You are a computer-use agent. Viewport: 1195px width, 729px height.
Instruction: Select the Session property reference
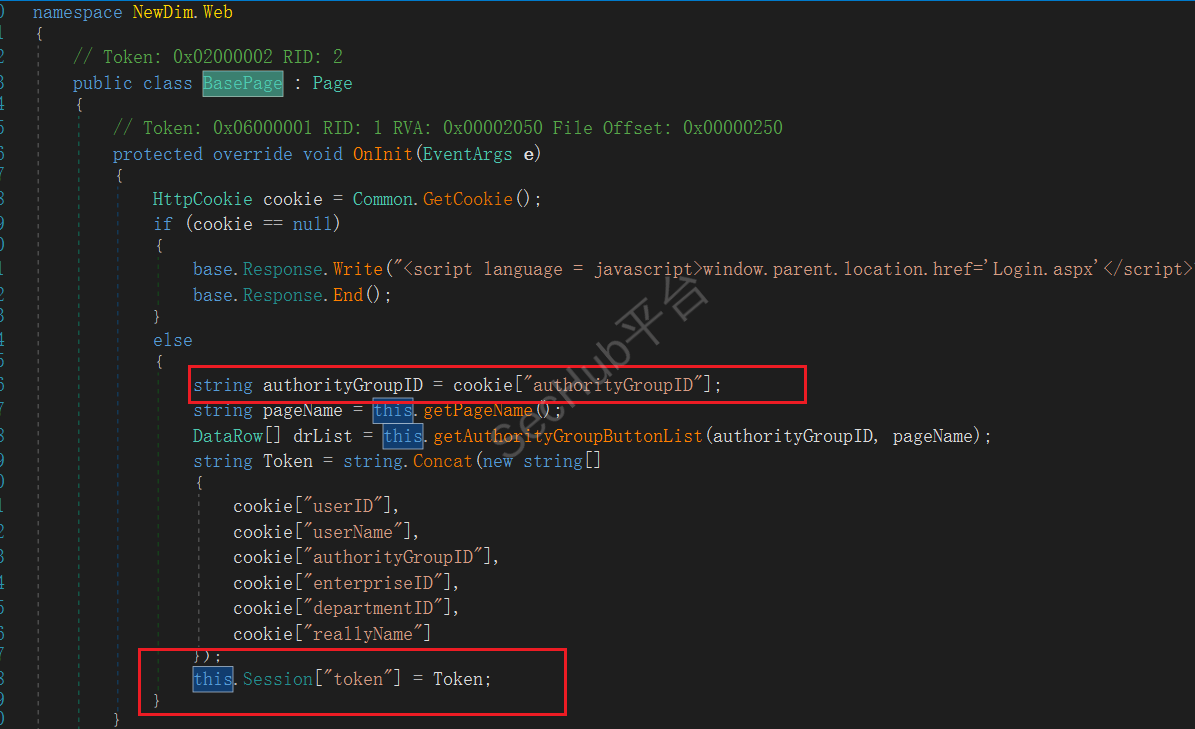click(x=277, y=679)
